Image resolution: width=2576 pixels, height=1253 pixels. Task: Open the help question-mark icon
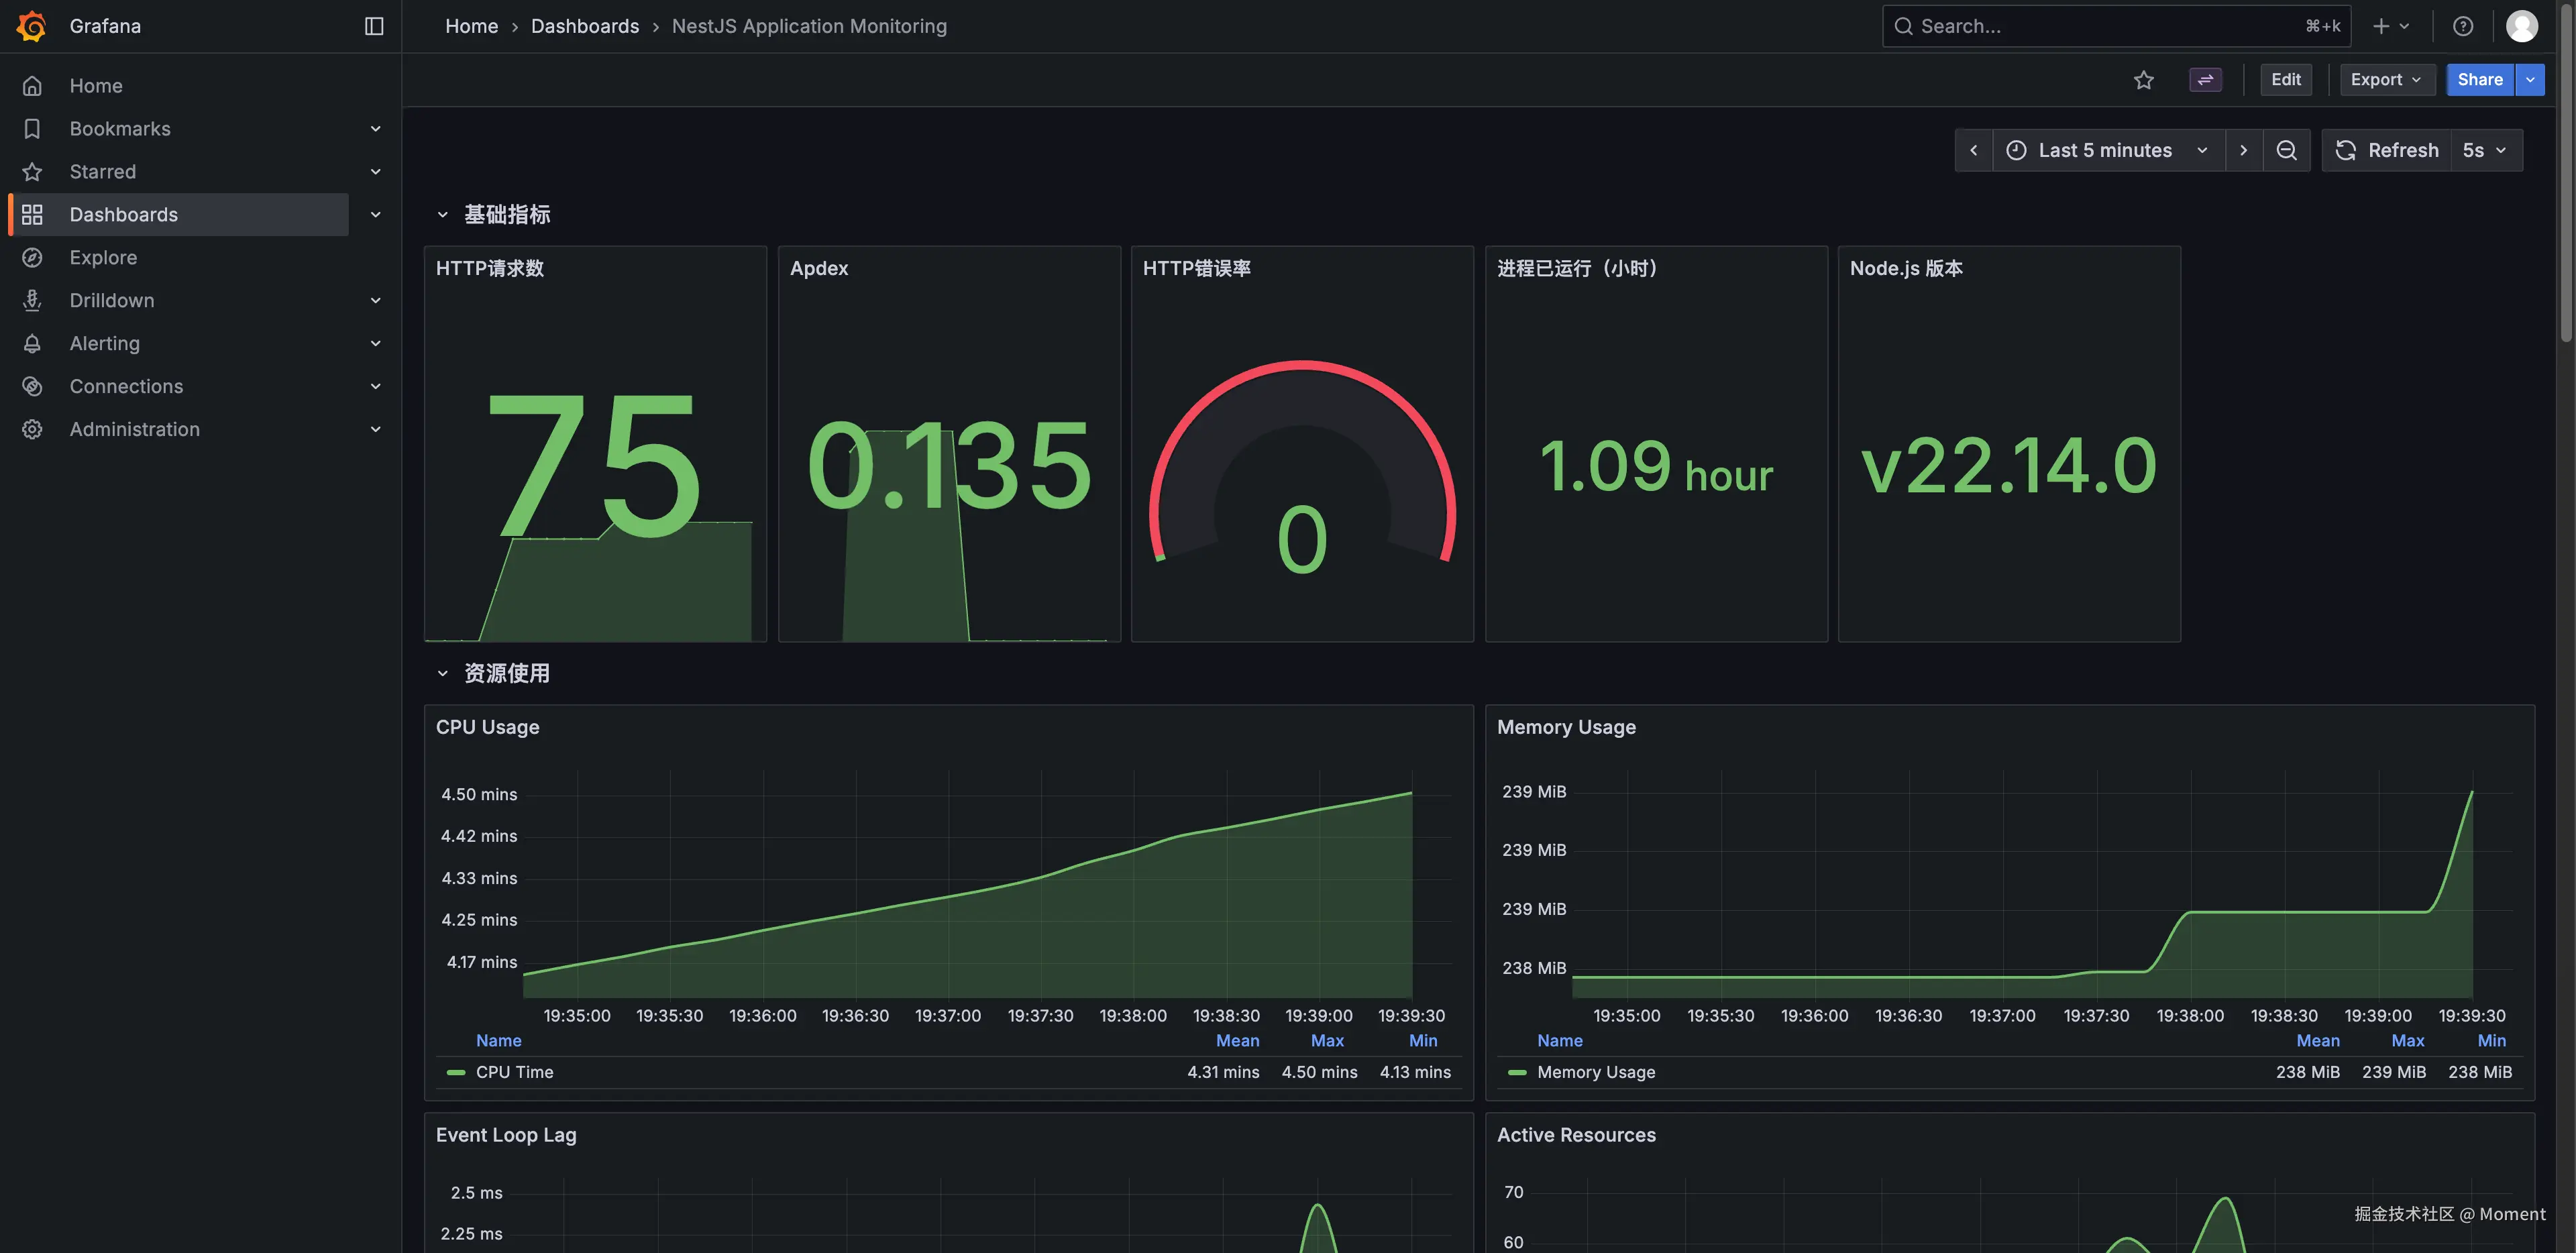coord(2462,26)
